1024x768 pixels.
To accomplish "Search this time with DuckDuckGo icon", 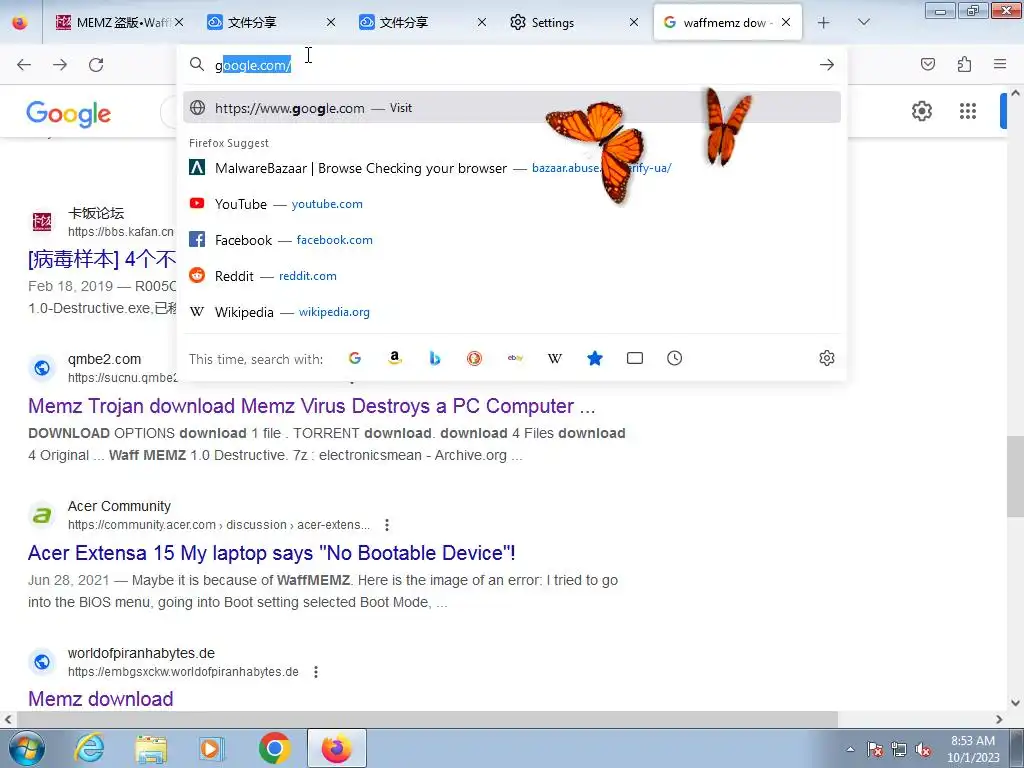I will pyautogui.click(x=474, y=358).
